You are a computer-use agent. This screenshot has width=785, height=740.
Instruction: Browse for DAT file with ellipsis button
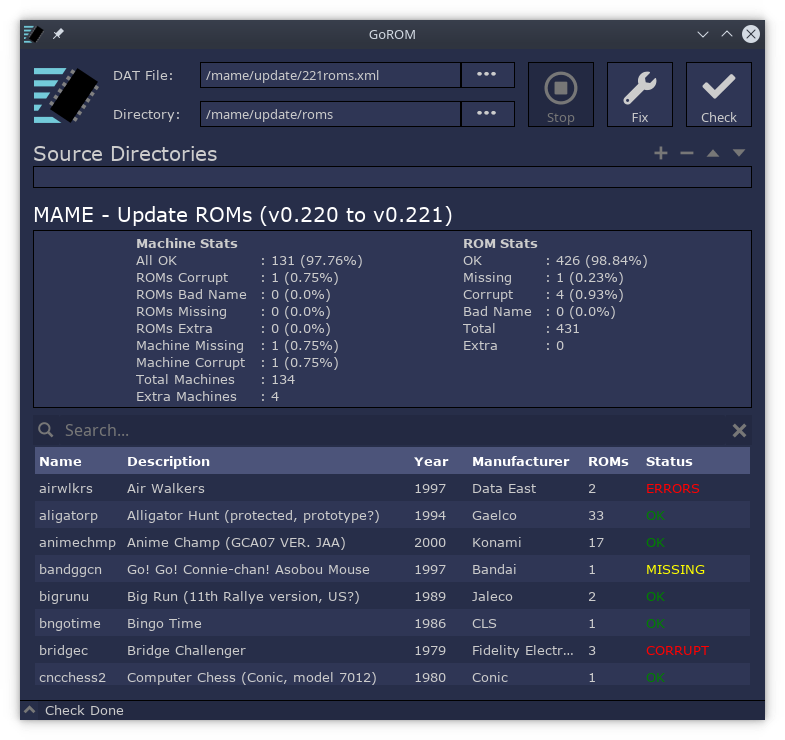(x=487, y=75)
